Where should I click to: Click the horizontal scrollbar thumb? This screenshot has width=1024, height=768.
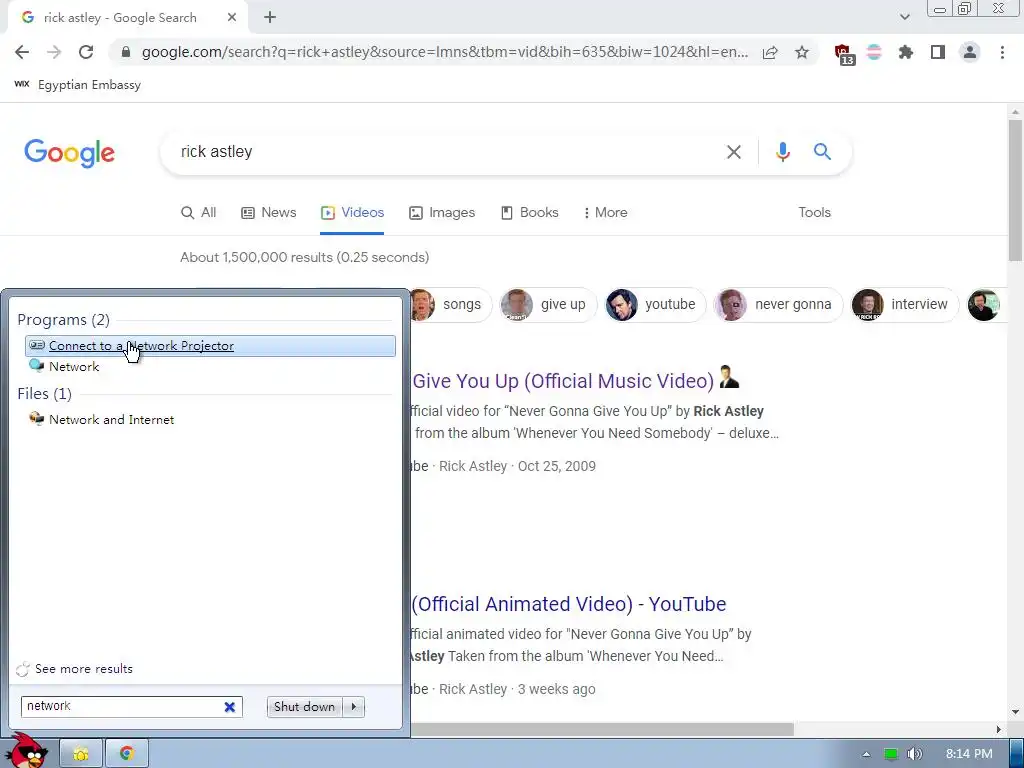(x=601, y=729)
